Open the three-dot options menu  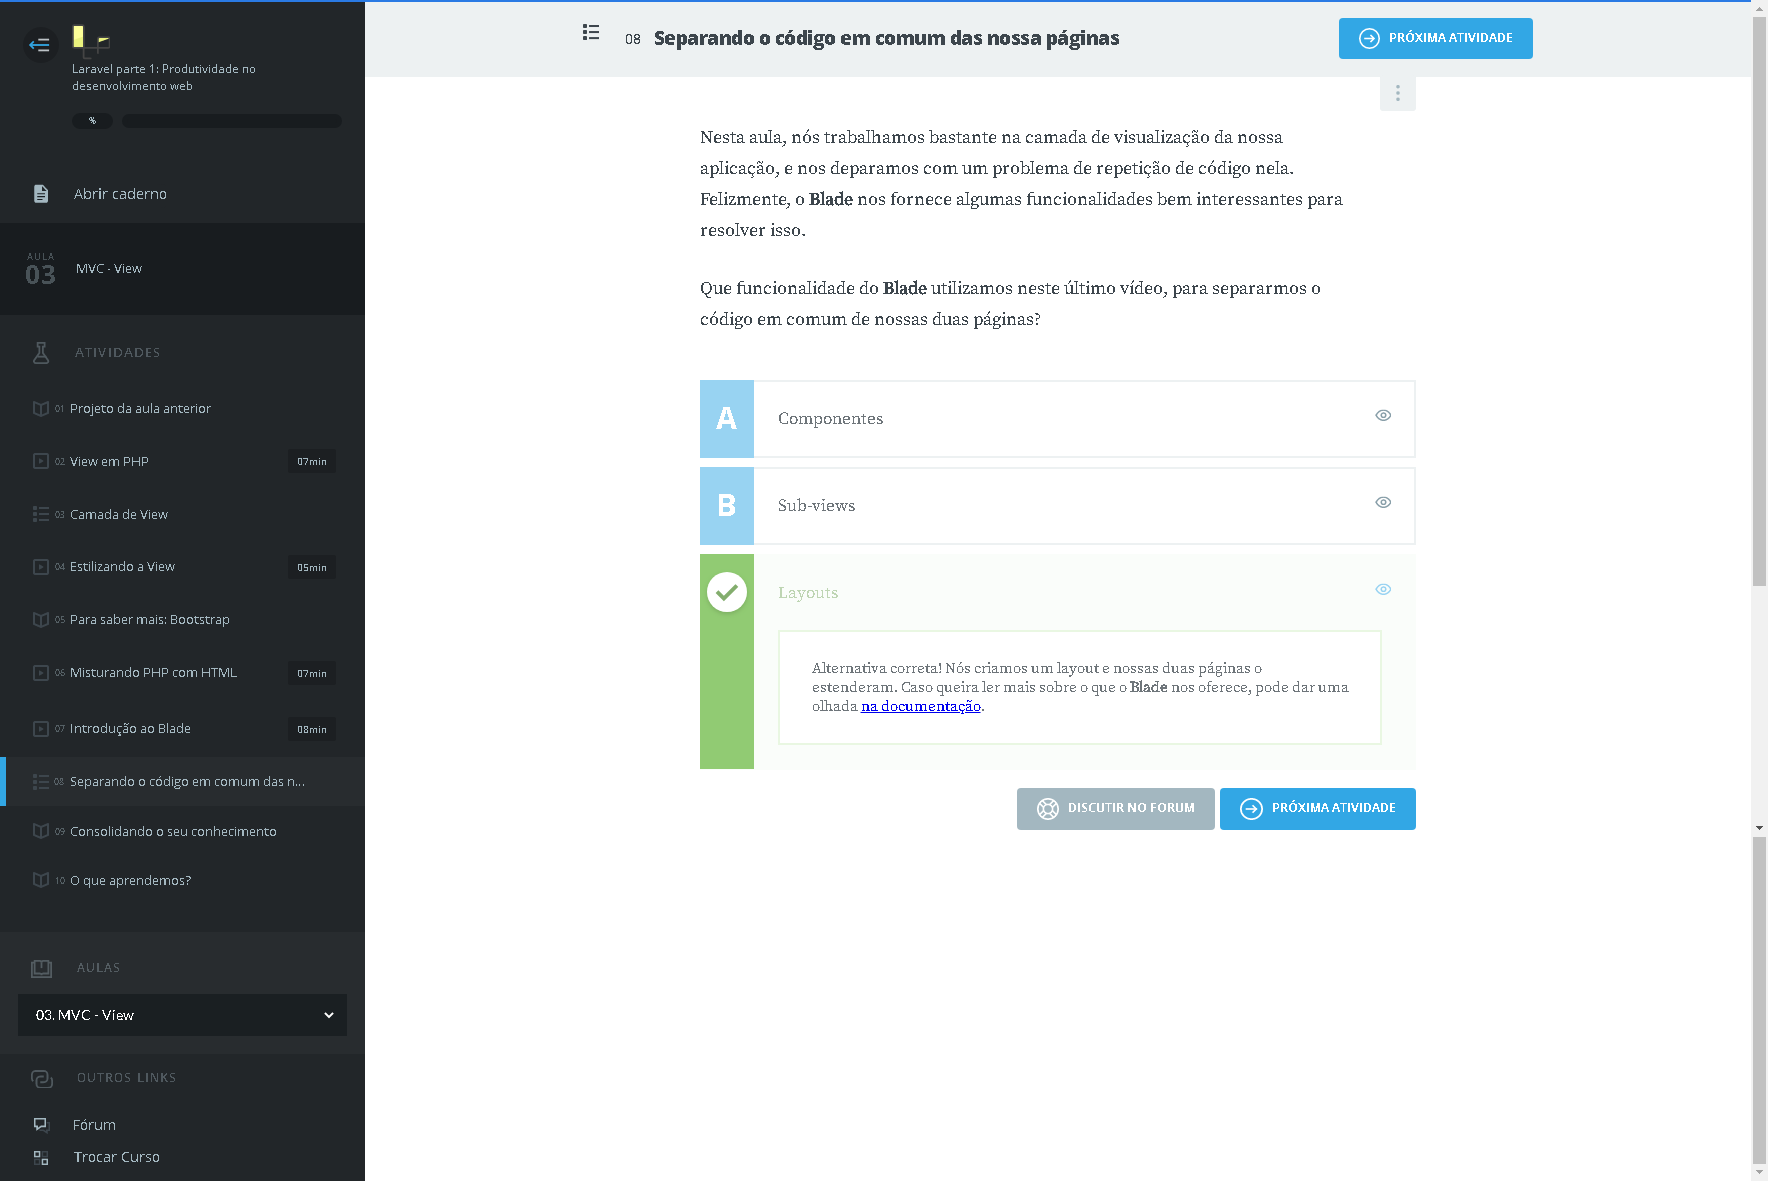click(x=1397, y=94)
